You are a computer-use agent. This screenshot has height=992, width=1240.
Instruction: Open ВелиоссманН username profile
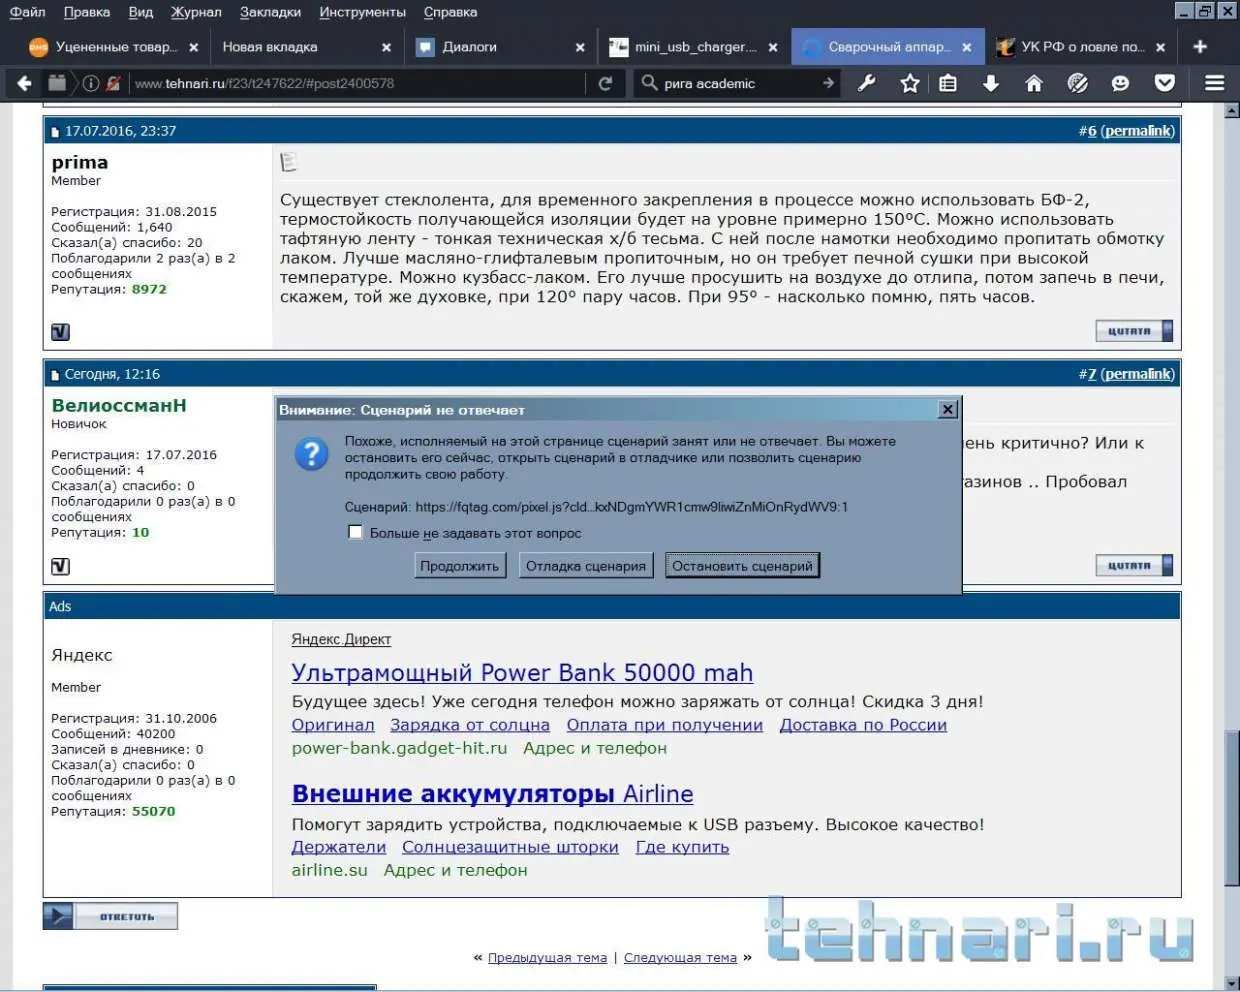coord(119,405)
